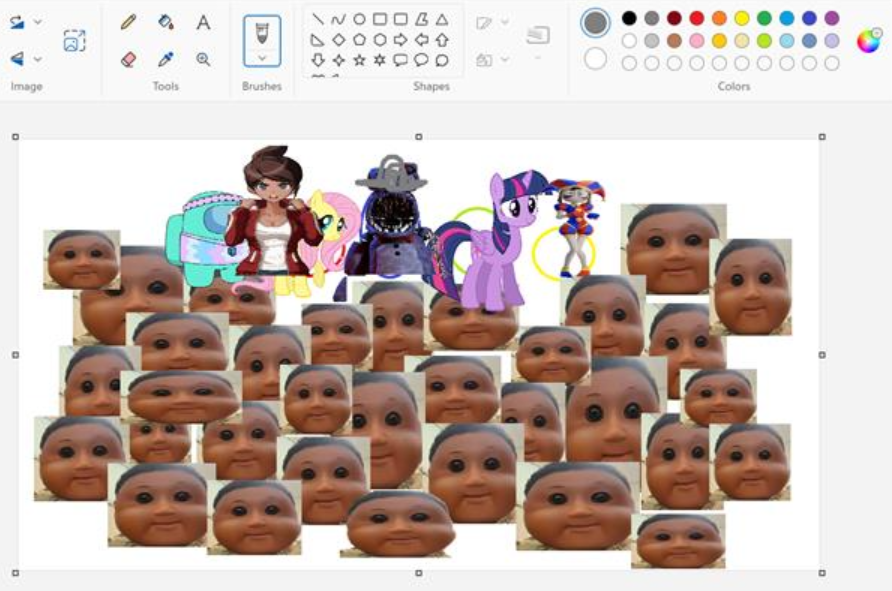Screen dimensions: 892x591
Task: Pick the green color swatch in top row
Action: [x=765, y=18]
